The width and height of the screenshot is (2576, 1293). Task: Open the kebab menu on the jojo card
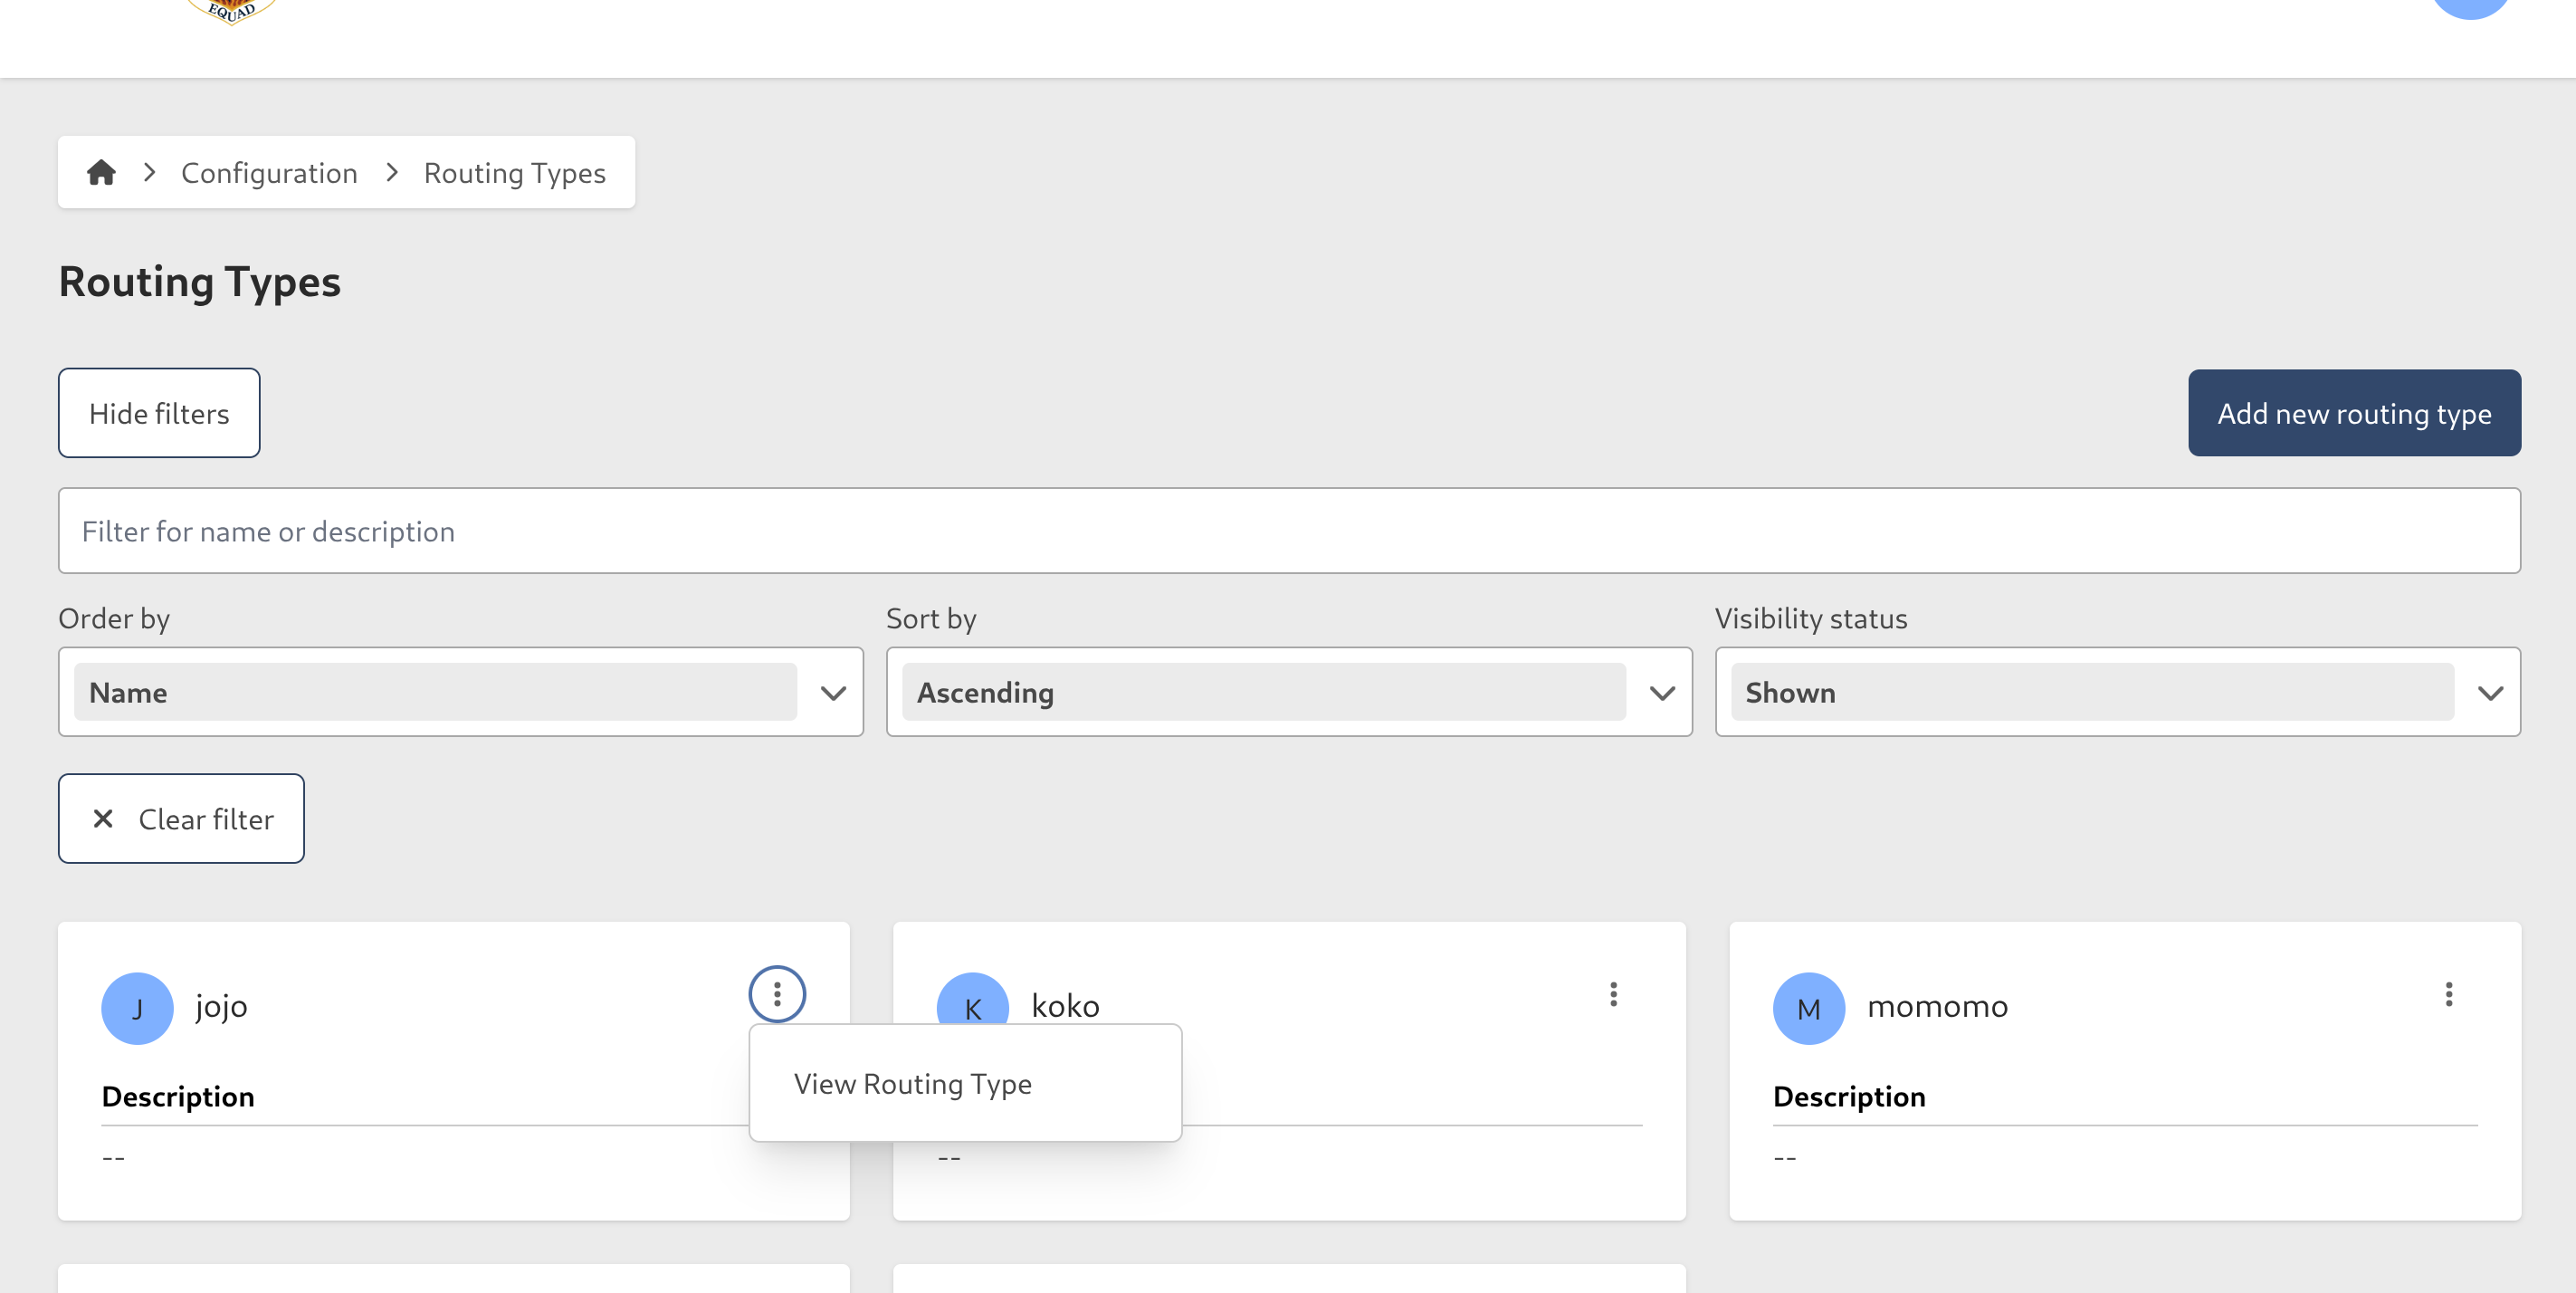tap(777, 993)
